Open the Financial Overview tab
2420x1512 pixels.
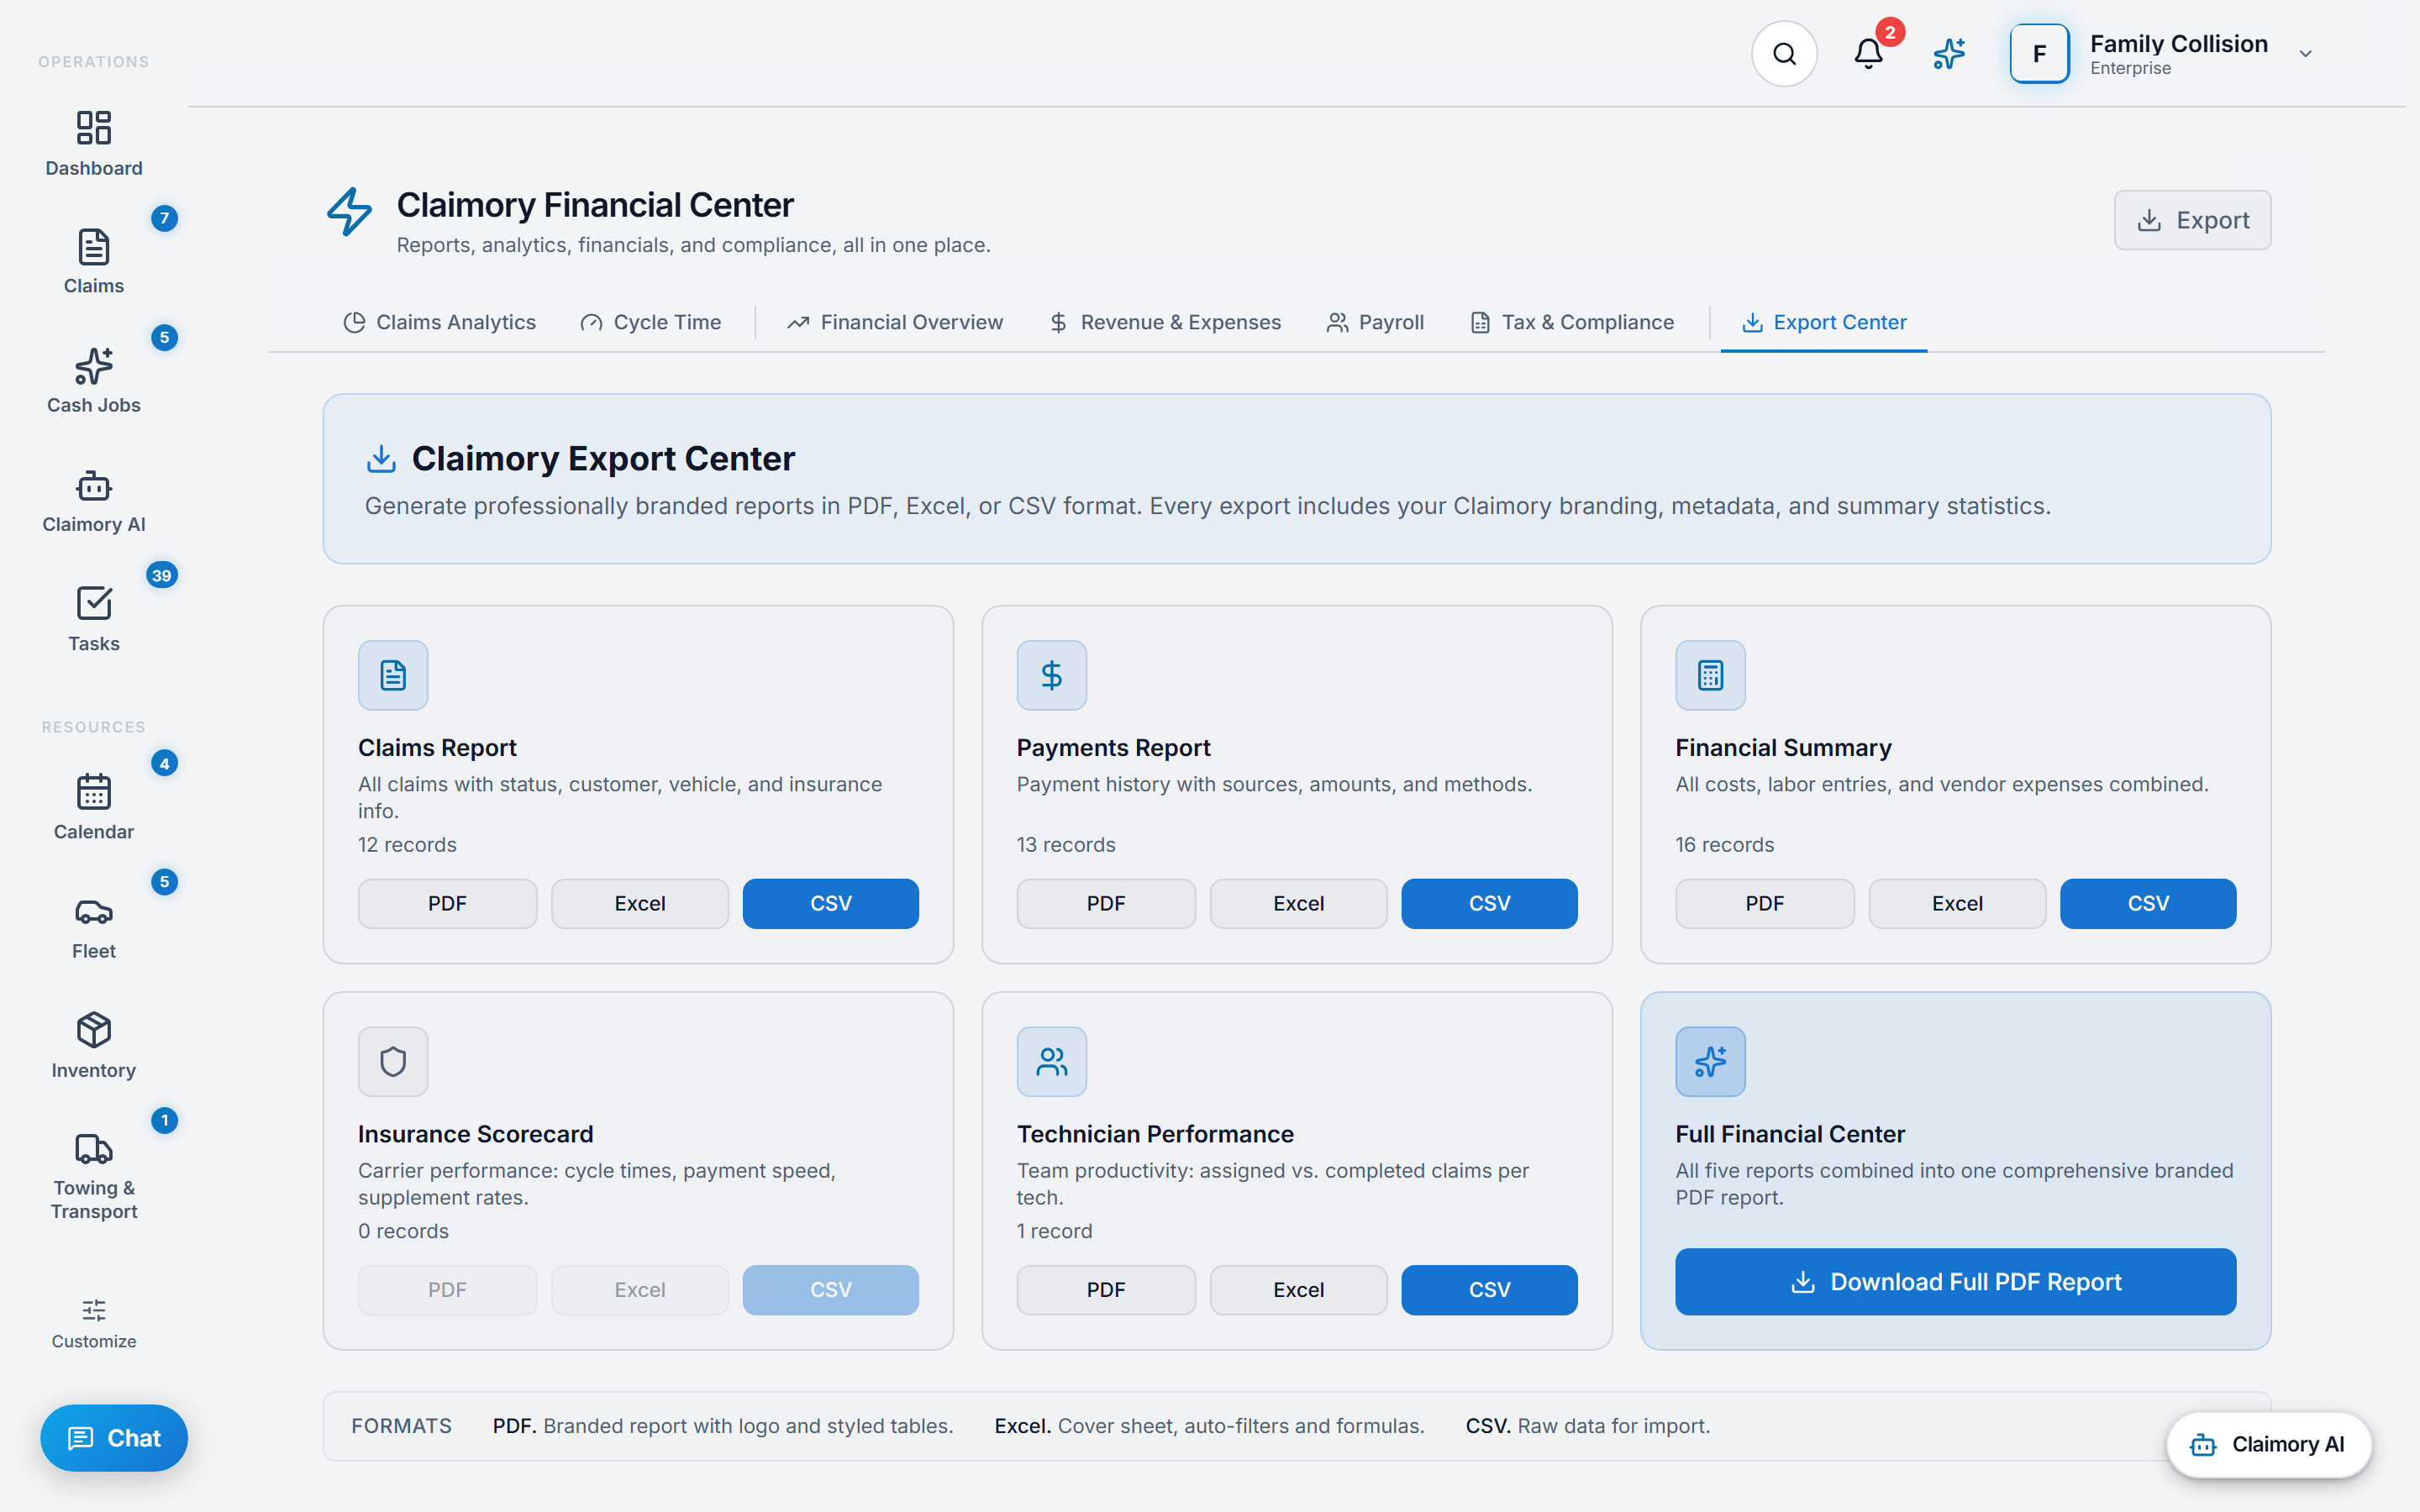(894, 322)
